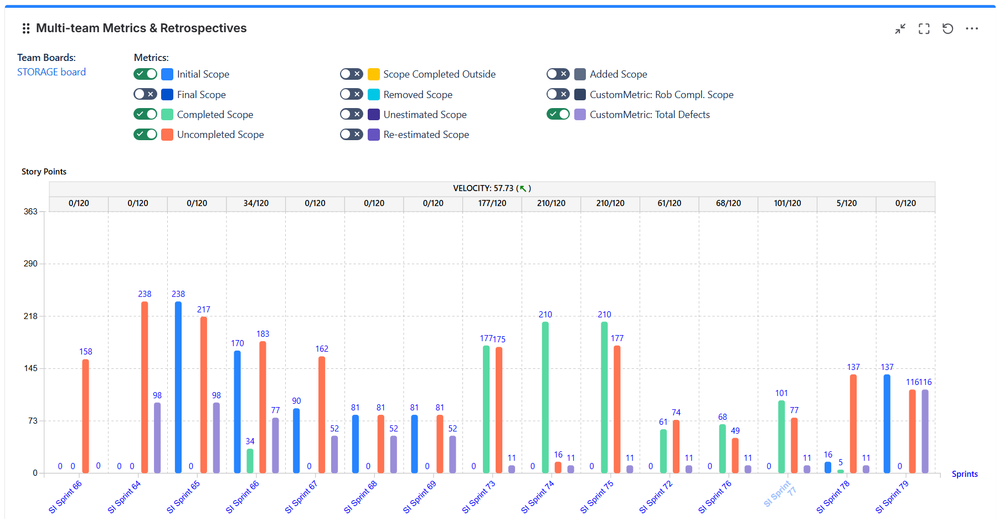Click the light purple Total Defects swatch
Screen dimensions: 999x519
pos(580,115)
